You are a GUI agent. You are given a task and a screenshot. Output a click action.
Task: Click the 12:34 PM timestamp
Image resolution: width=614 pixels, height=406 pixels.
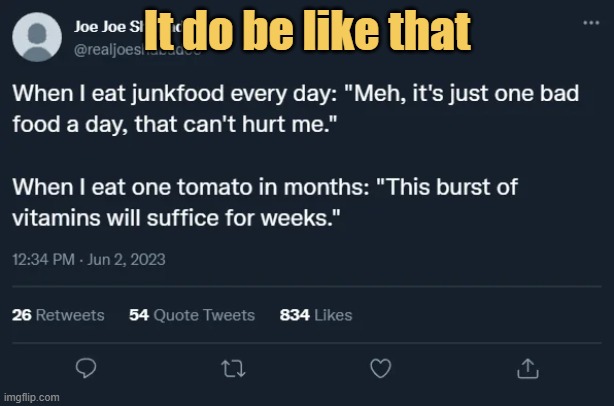tap(43, 260)
